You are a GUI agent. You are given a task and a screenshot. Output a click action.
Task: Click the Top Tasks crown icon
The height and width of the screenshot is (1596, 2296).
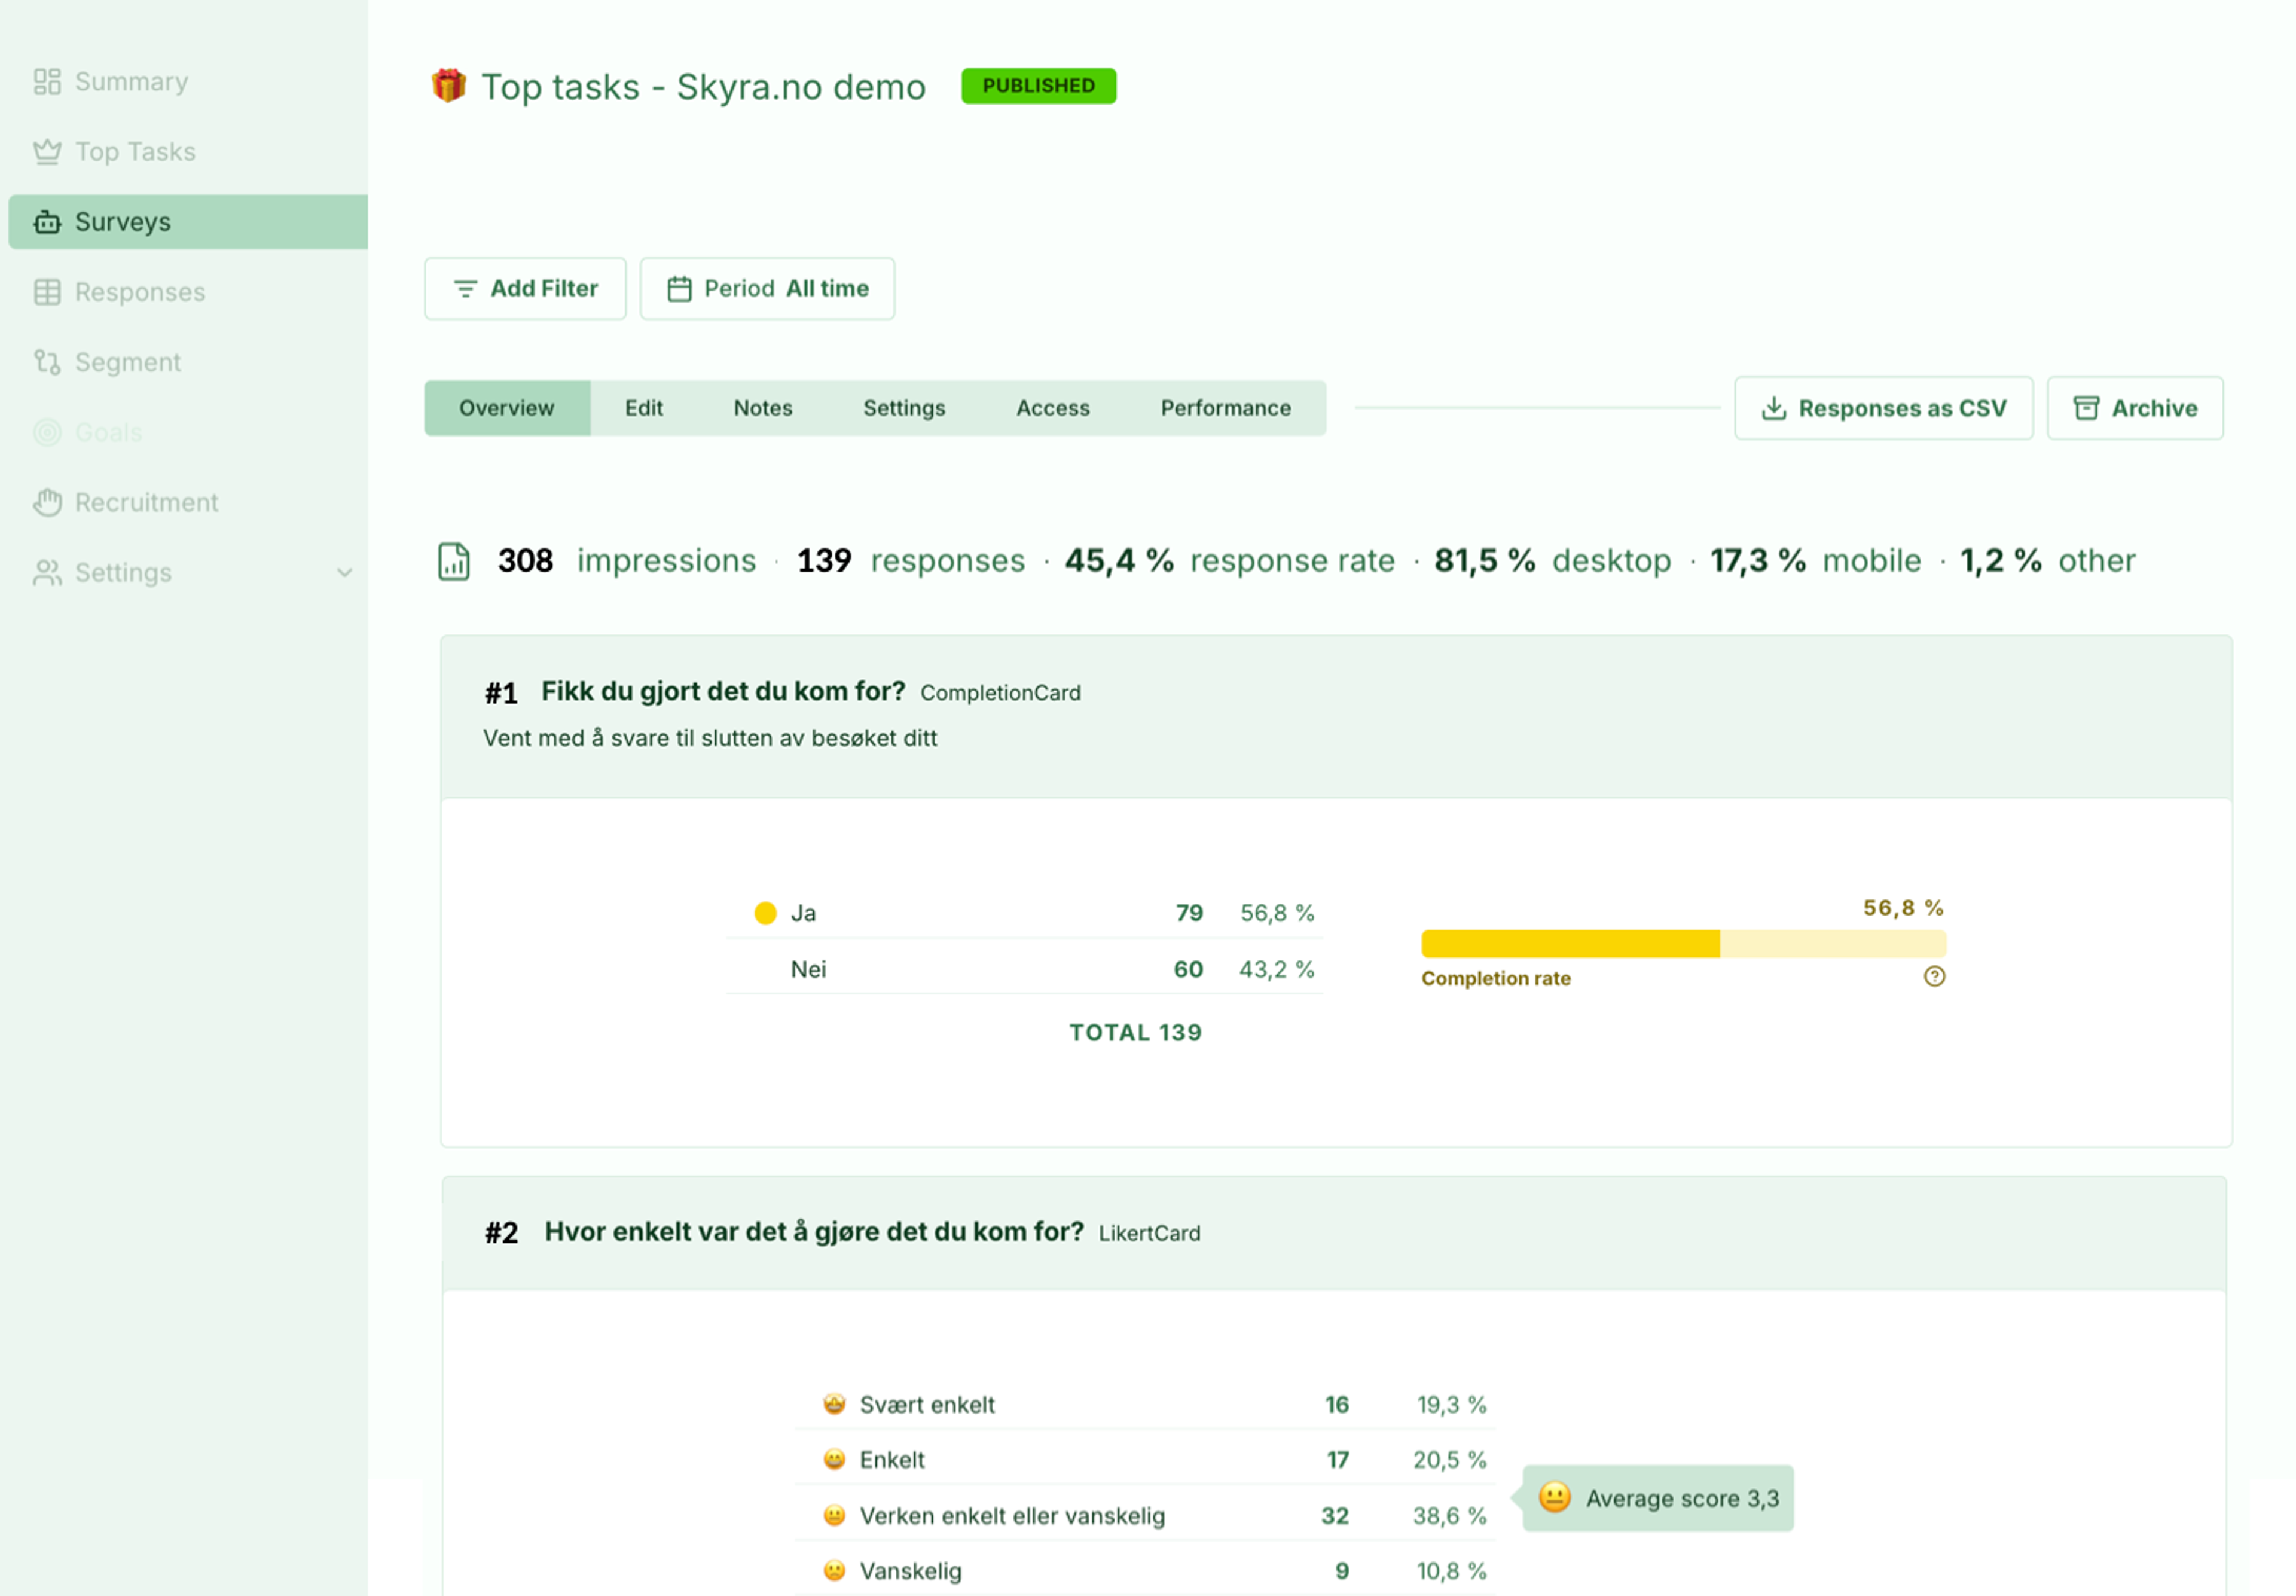point(47,152)
